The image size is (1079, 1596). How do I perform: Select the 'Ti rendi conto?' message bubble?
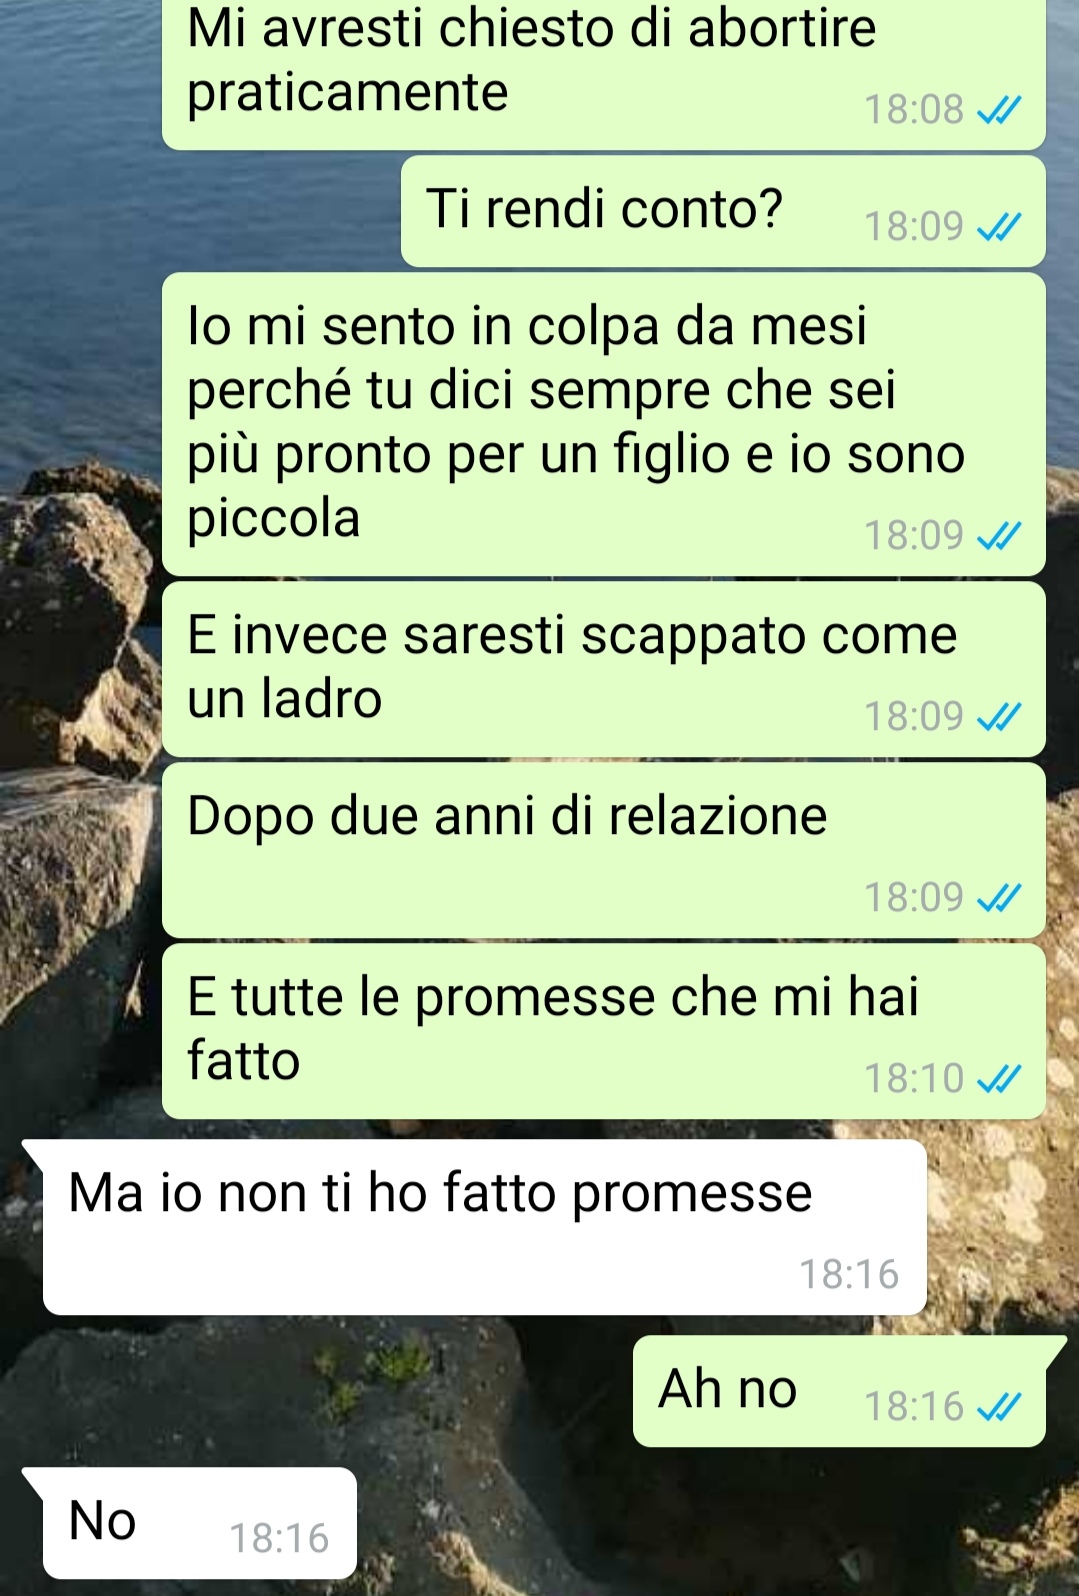[723, 211]
